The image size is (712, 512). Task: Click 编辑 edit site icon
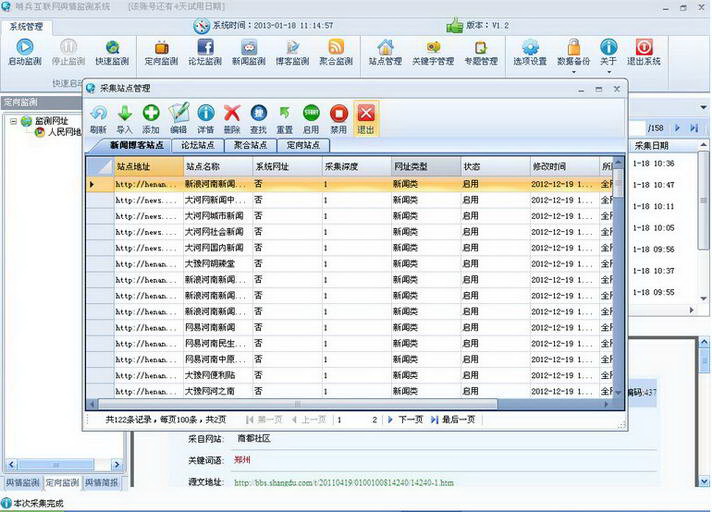pos(178,119)
